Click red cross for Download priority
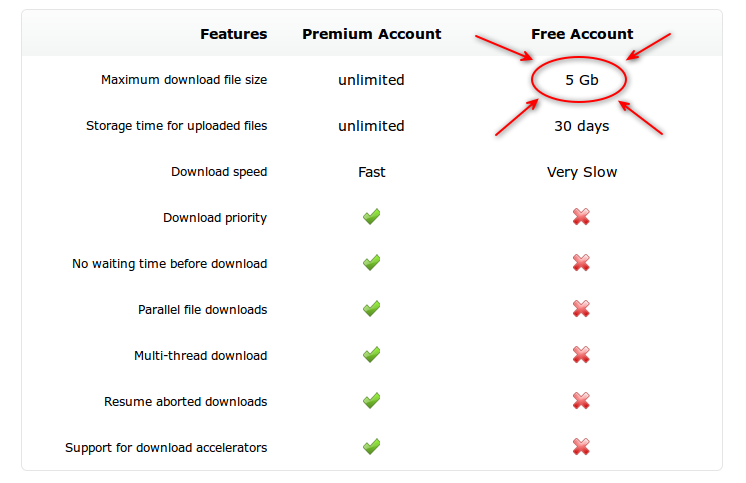Image resolution: width=746 pixels, height=483 pixels. (581, 217)
